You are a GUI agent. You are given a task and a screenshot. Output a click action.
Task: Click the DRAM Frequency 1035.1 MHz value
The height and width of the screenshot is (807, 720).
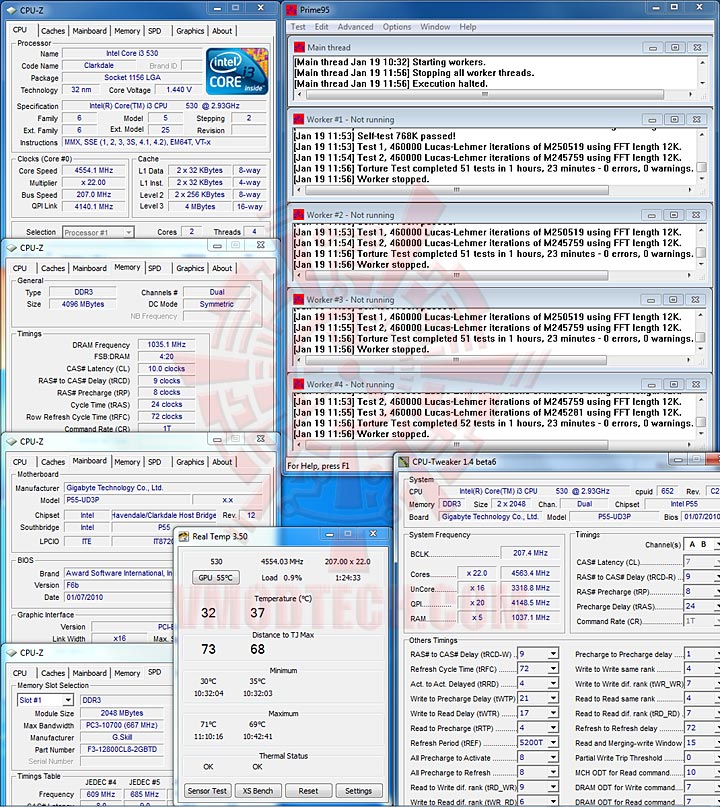tap(166, 345)
